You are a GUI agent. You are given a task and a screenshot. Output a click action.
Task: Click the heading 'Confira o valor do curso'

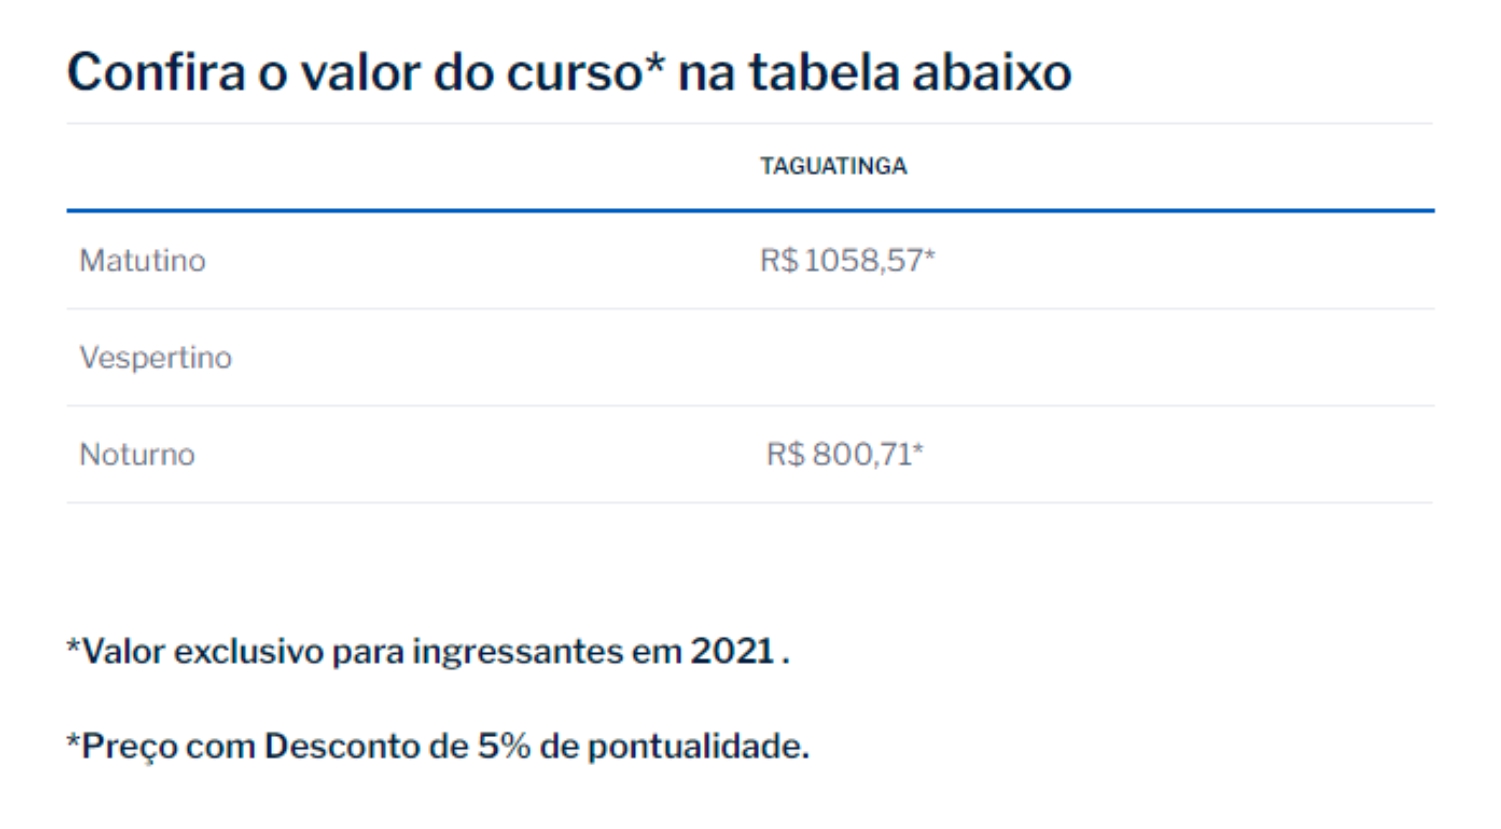[x=569, y=73]
